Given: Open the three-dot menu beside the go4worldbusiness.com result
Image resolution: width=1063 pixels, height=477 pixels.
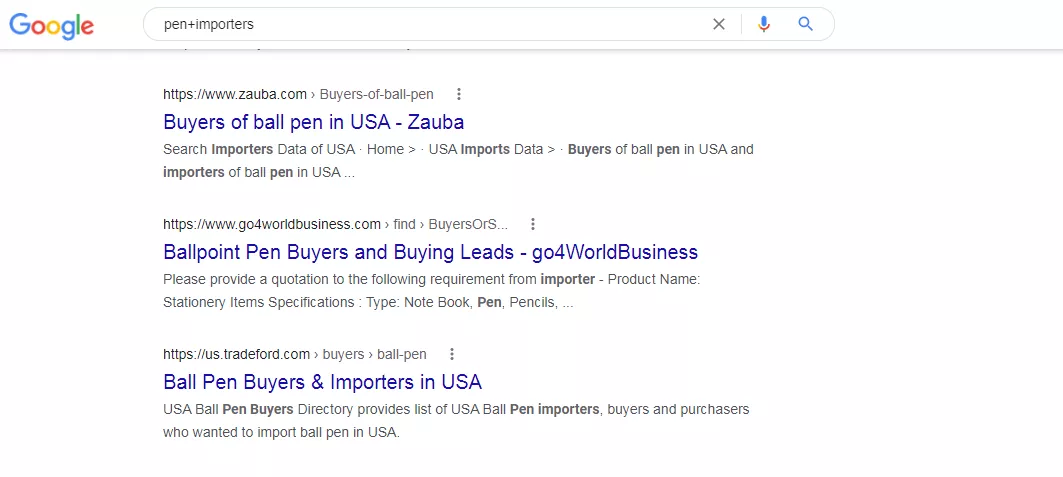Looking at the screenshot, I should [533, 224].
